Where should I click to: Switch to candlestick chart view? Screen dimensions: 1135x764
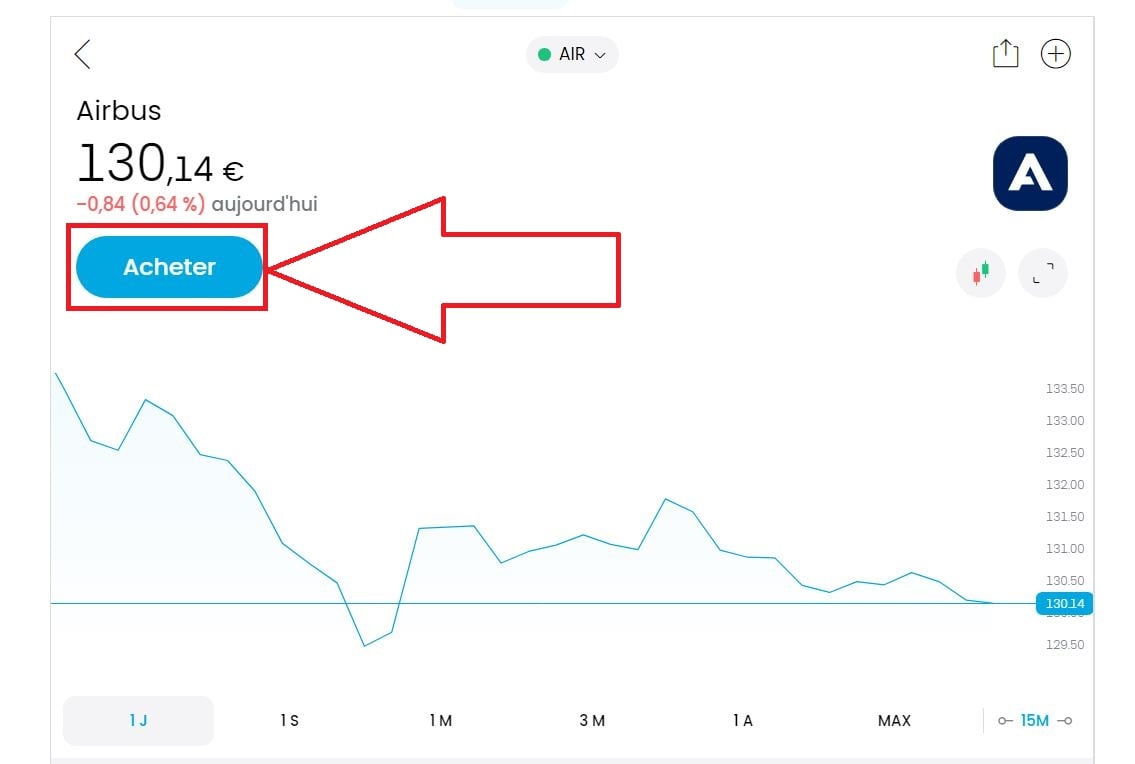coord(981,273)
